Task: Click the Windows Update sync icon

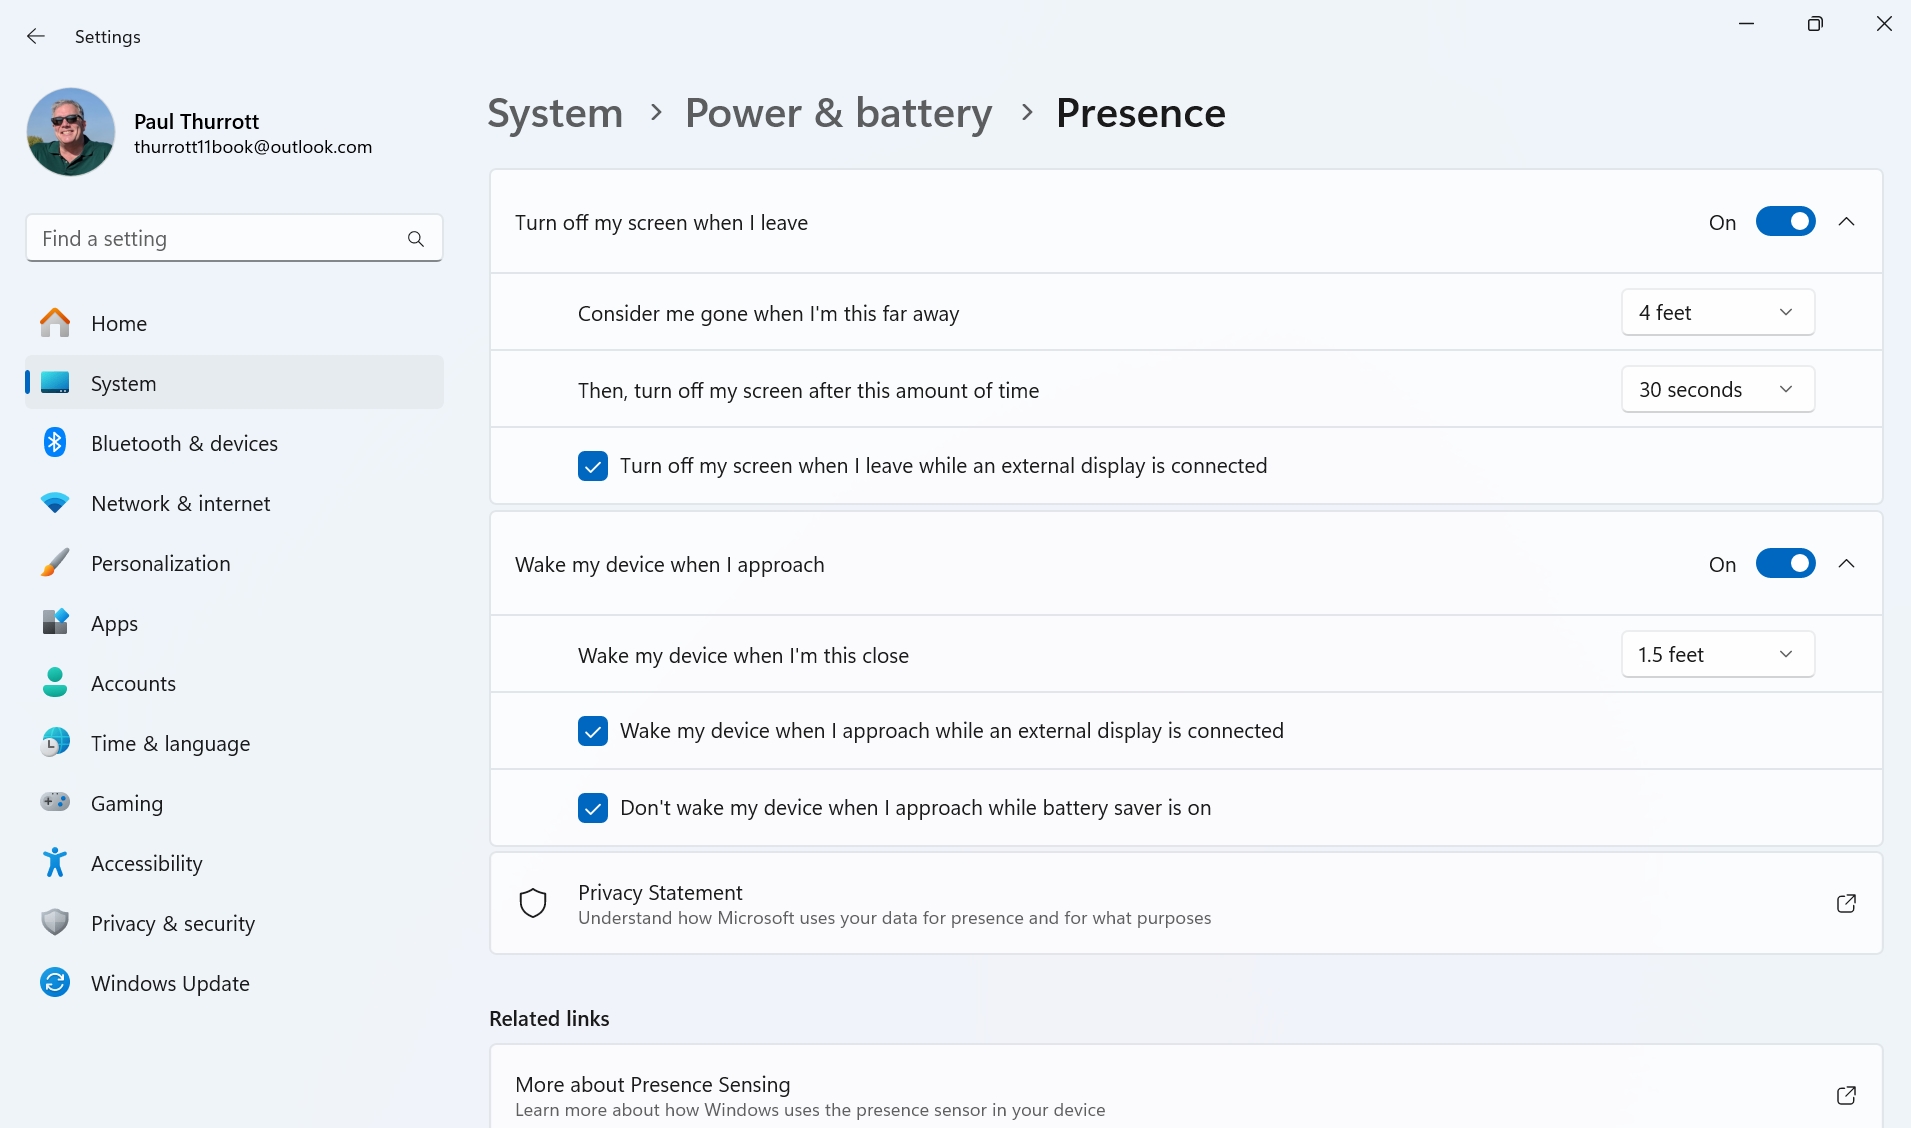Action: click(55, 983)
